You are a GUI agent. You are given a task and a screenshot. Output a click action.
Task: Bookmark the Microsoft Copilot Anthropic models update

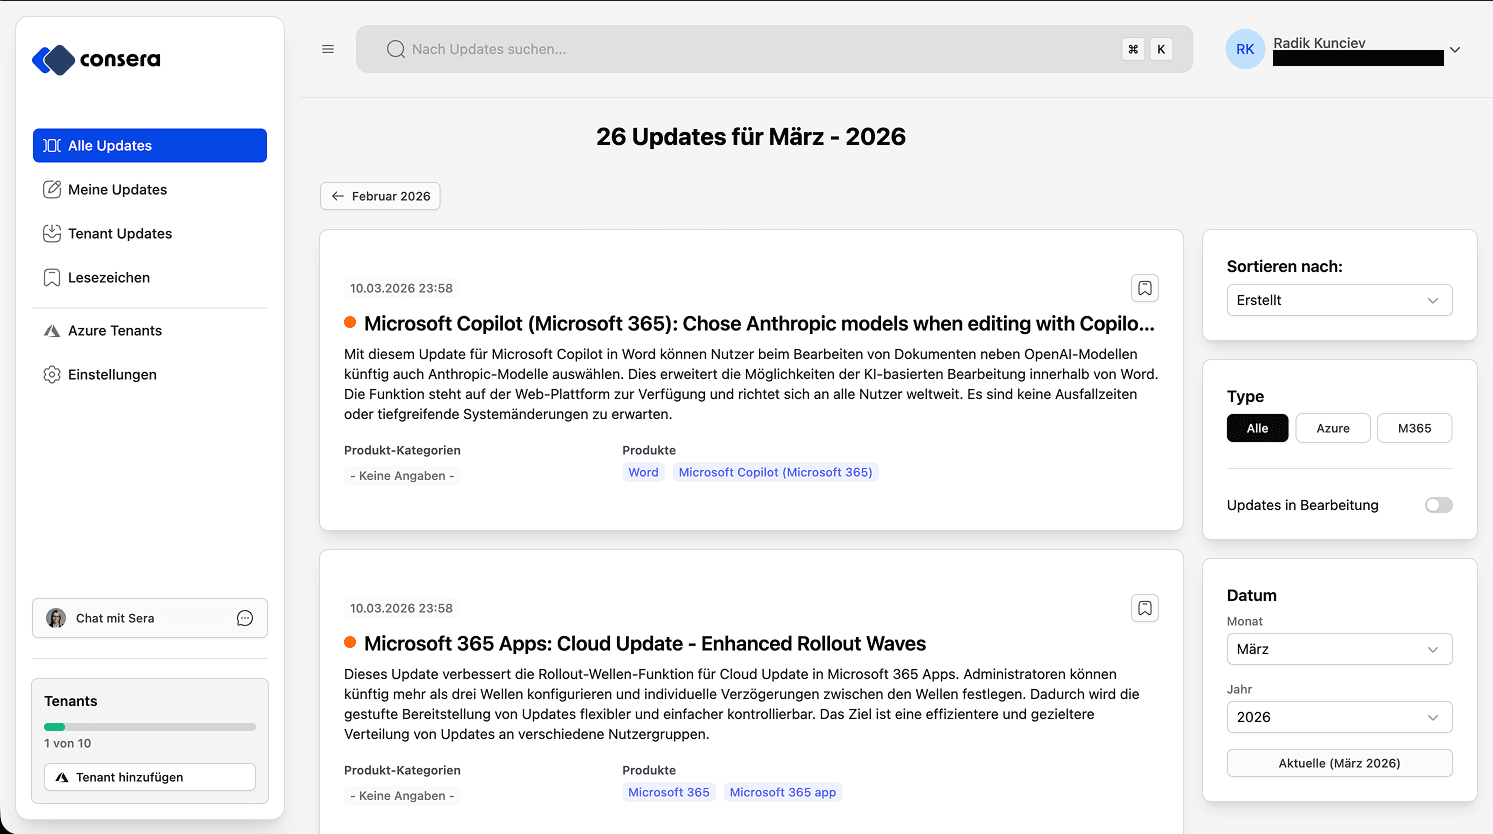[1145, 288]
